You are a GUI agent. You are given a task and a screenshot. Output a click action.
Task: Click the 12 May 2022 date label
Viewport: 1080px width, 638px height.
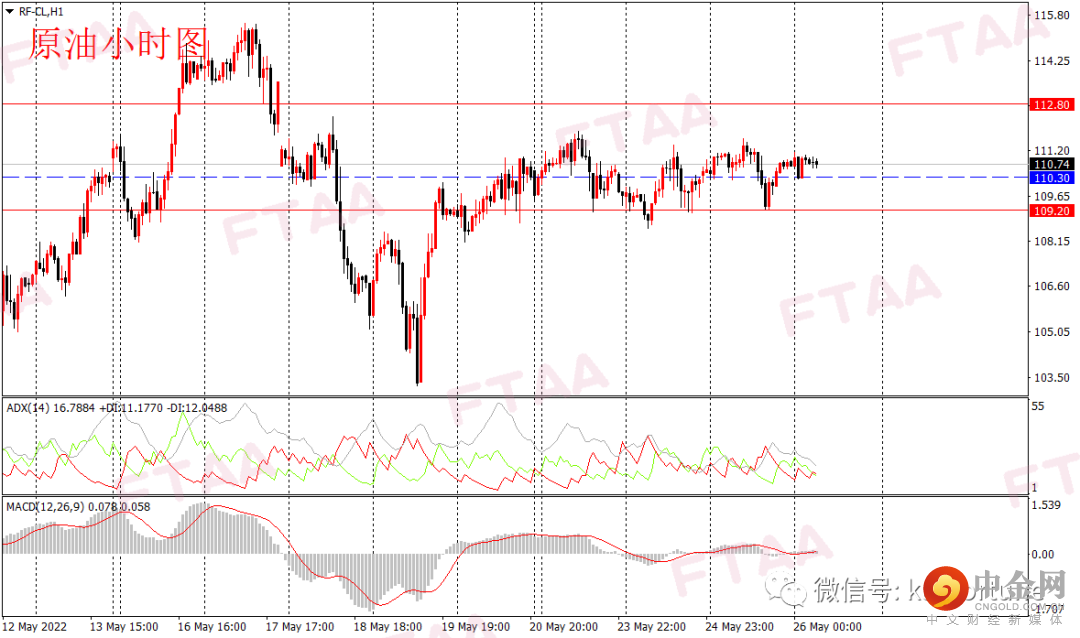(34, 626)
